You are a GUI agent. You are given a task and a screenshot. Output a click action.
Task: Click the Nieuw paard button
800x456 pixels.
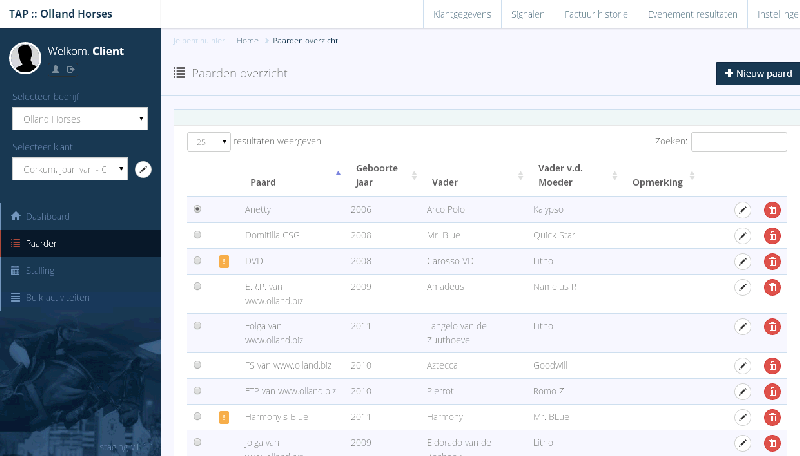758,73
